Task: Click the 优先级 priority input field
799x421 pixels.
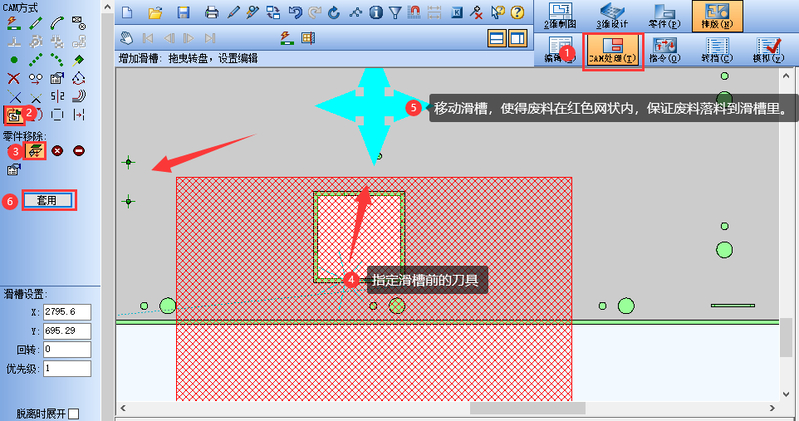Action: click(x=67, y=368)
